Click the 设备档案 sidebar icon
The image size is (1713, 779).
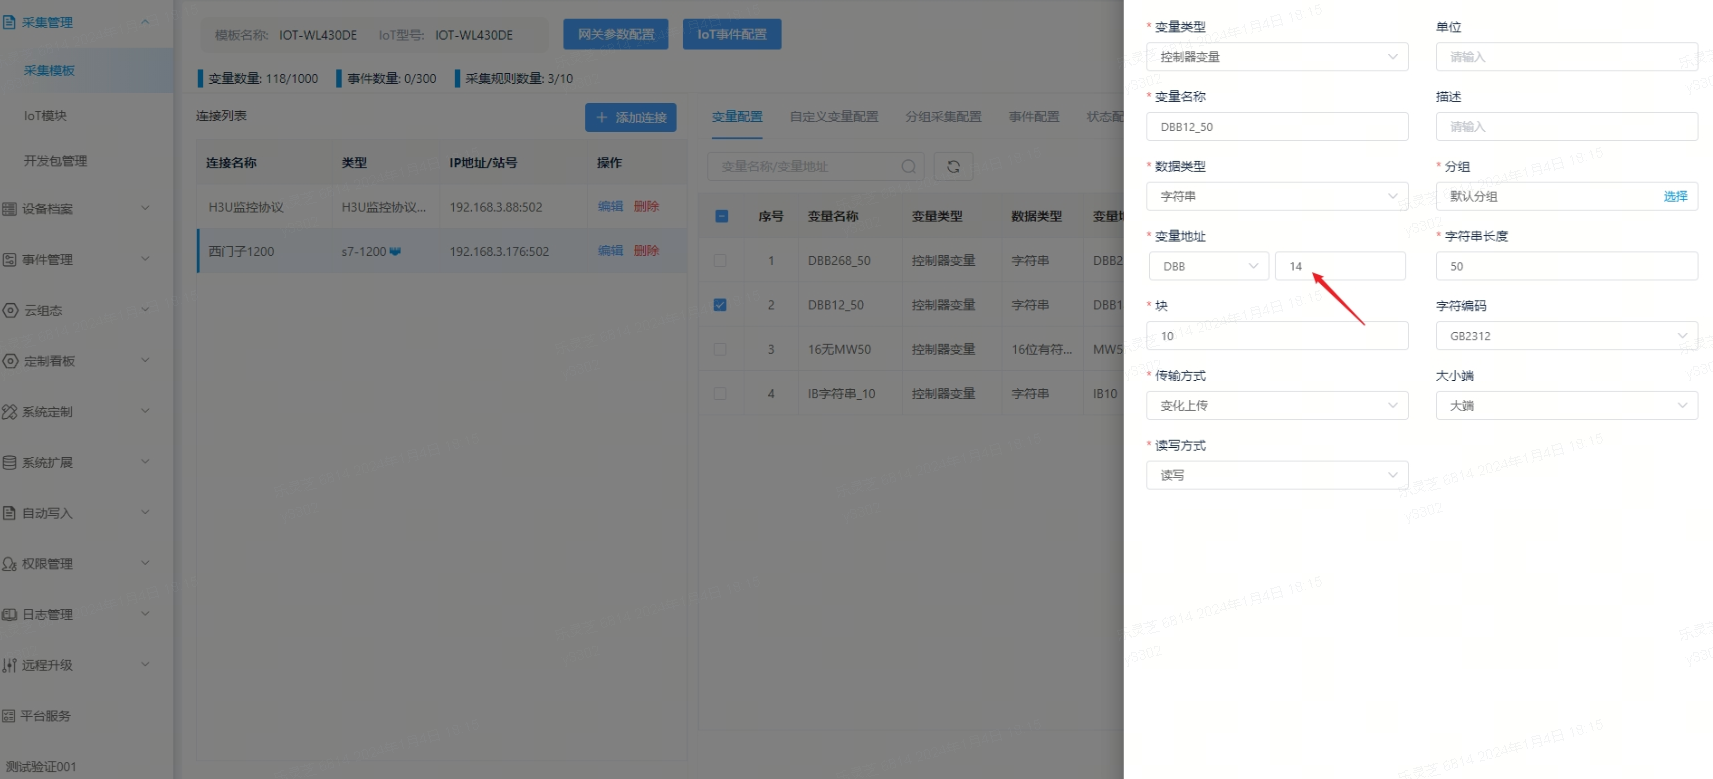click(10, 209)
